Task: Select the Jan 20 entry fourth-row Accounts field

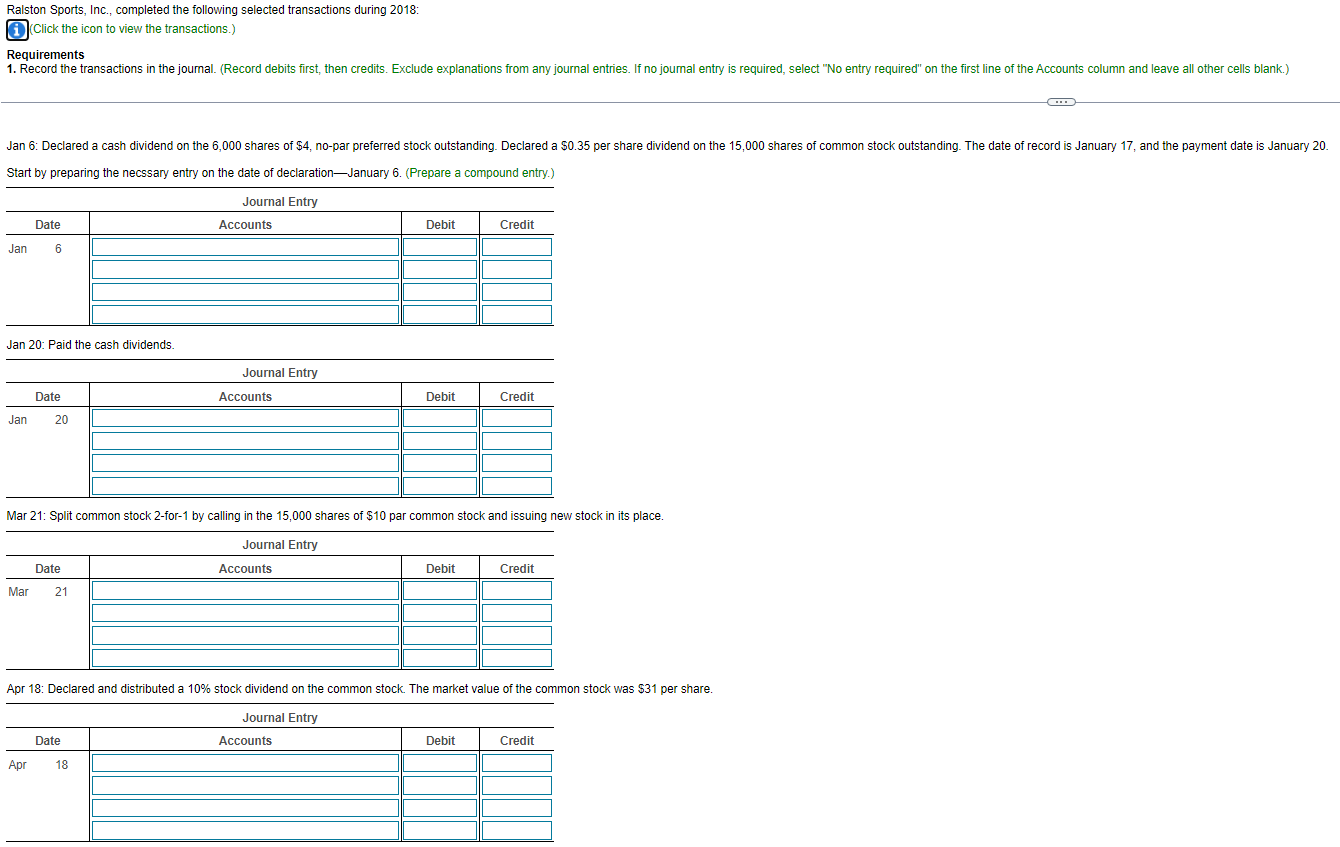Action: coord(246,486)
